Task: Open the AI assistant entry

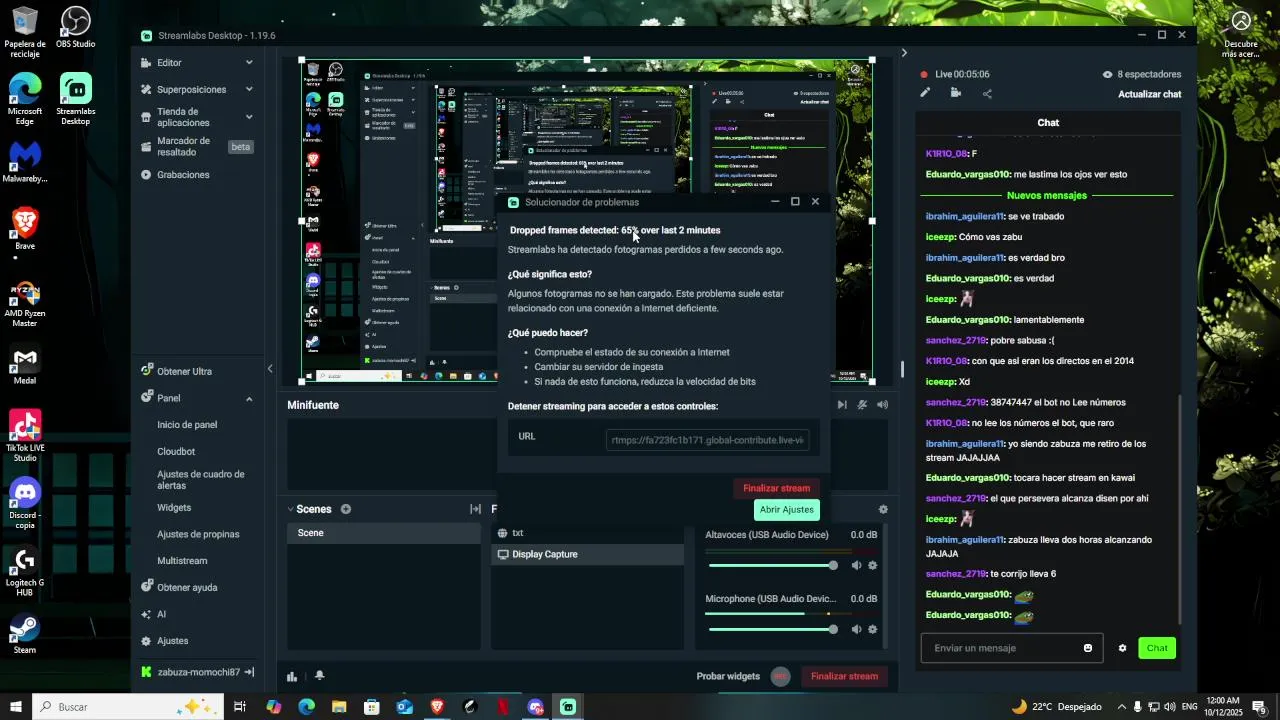Action: tap(161, 614)
